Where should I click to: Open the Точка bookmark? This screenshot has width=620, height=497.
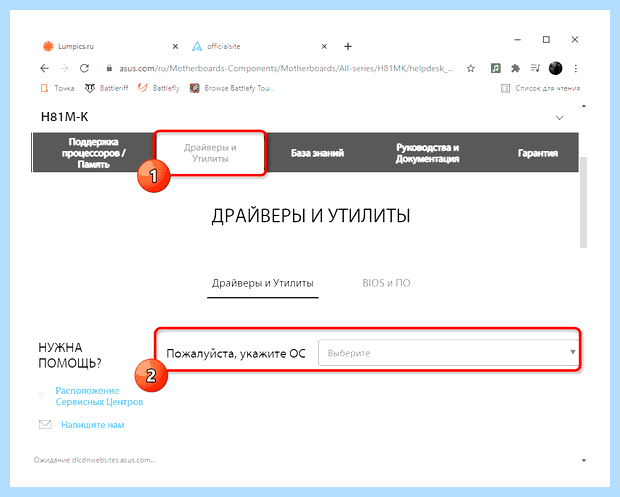pos(58,88)
